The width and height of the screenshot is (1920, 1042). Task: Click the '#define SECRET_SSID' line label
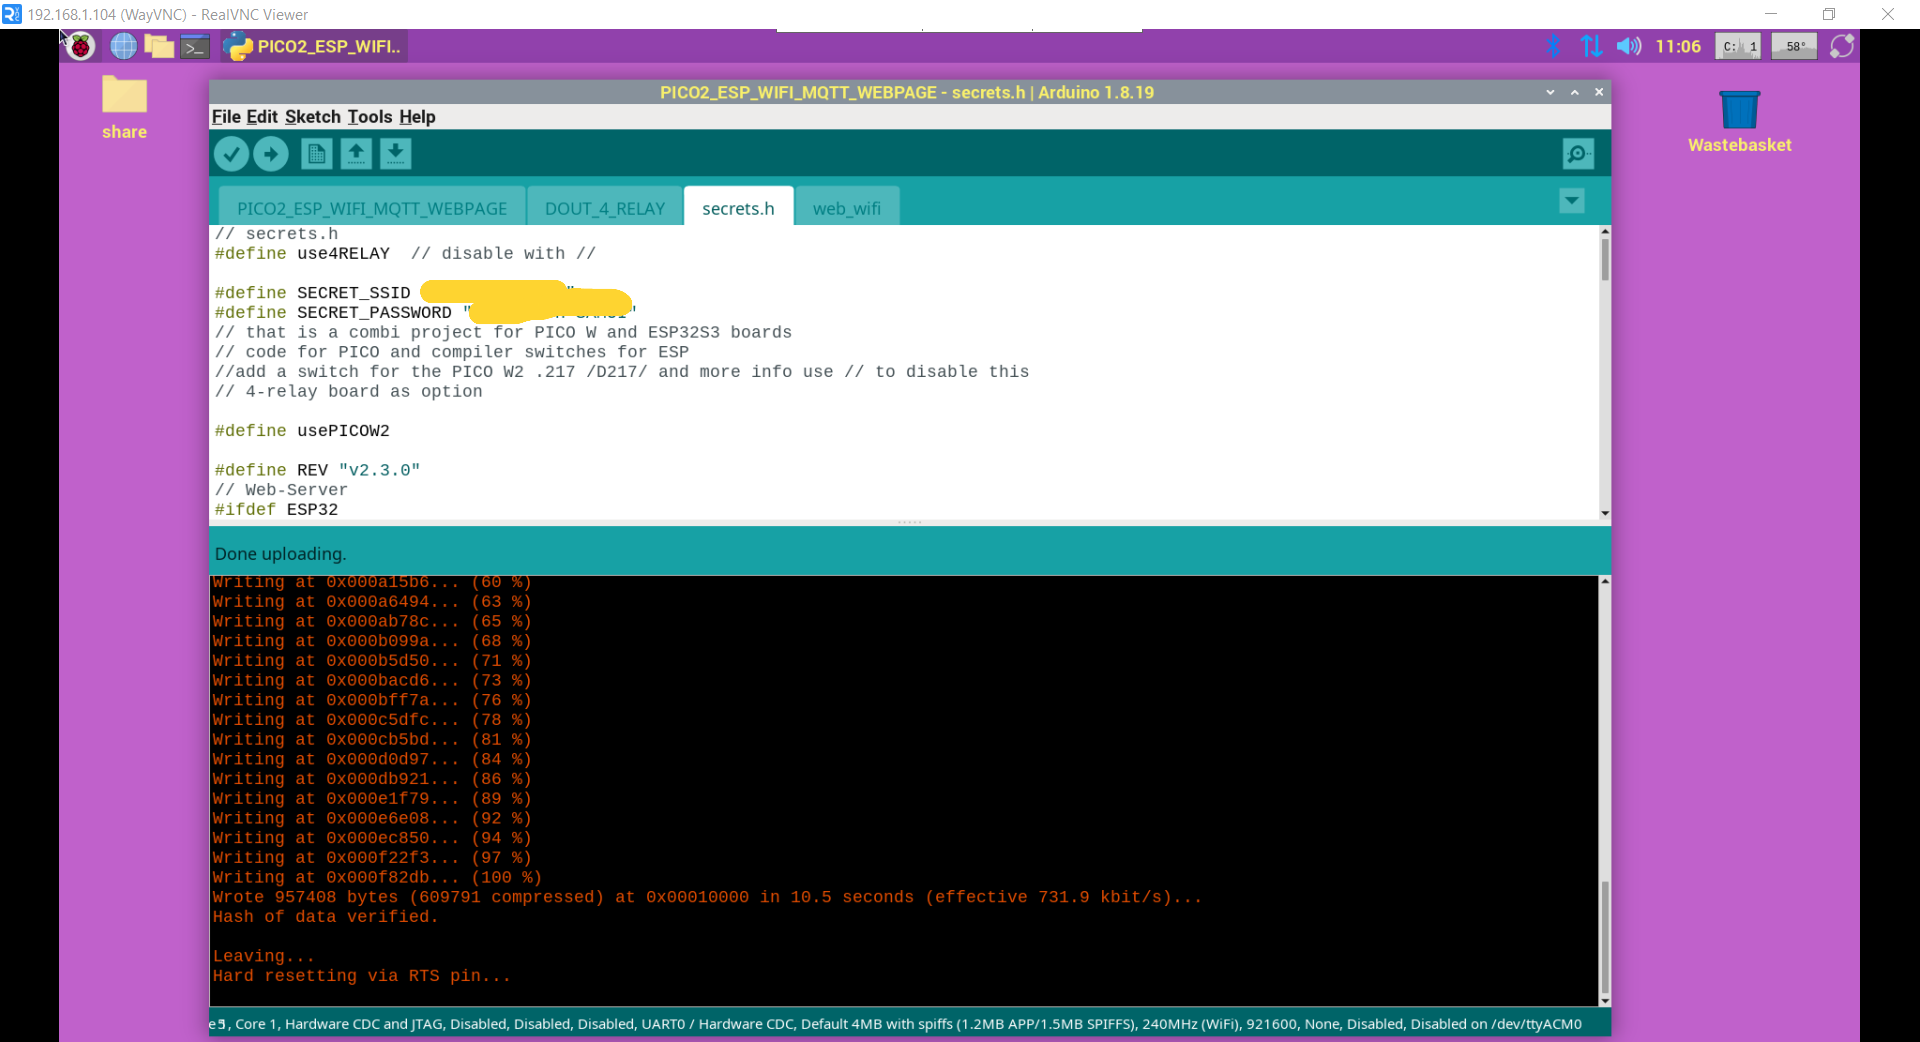pos(312,293)
